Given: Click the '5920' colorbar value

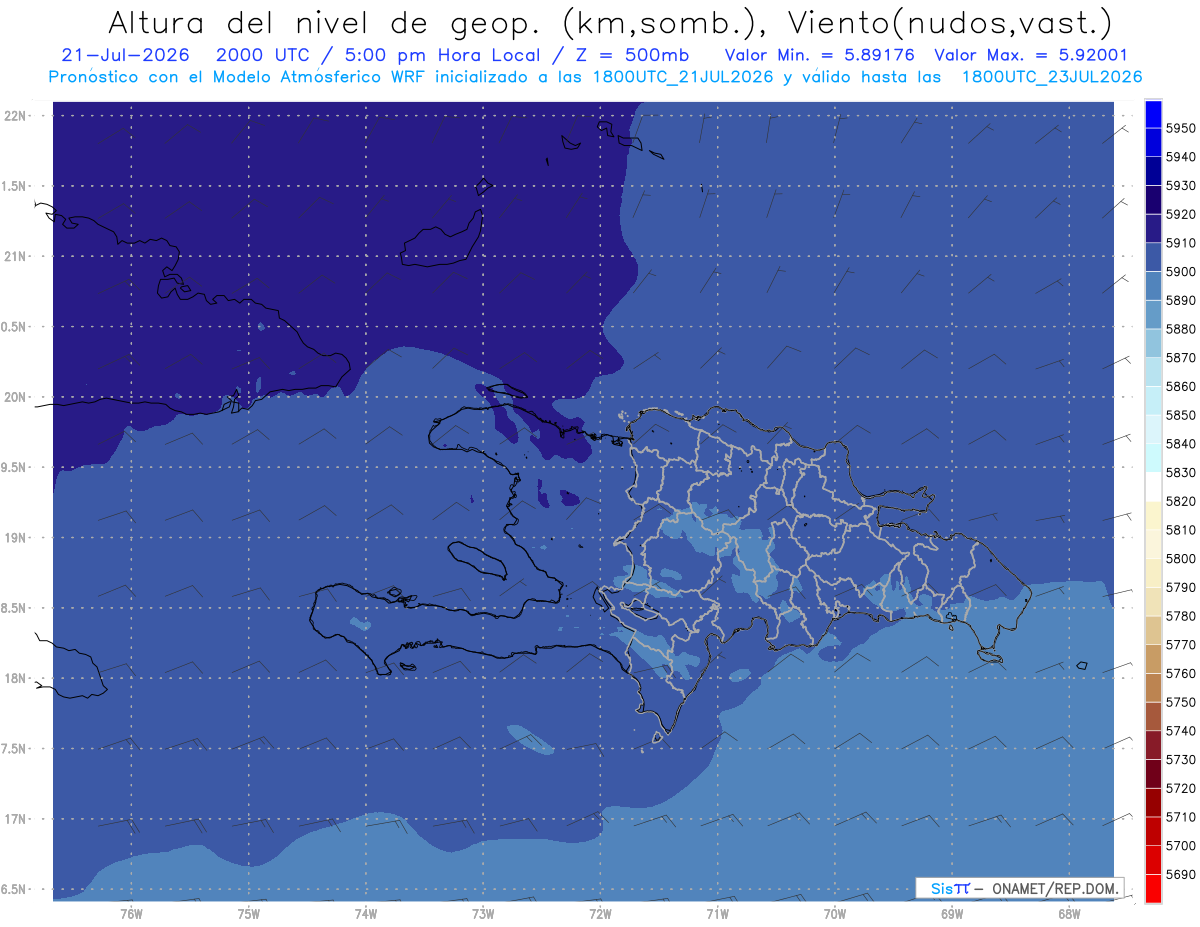Looking at the screenshot, I should coord(1180,214).
